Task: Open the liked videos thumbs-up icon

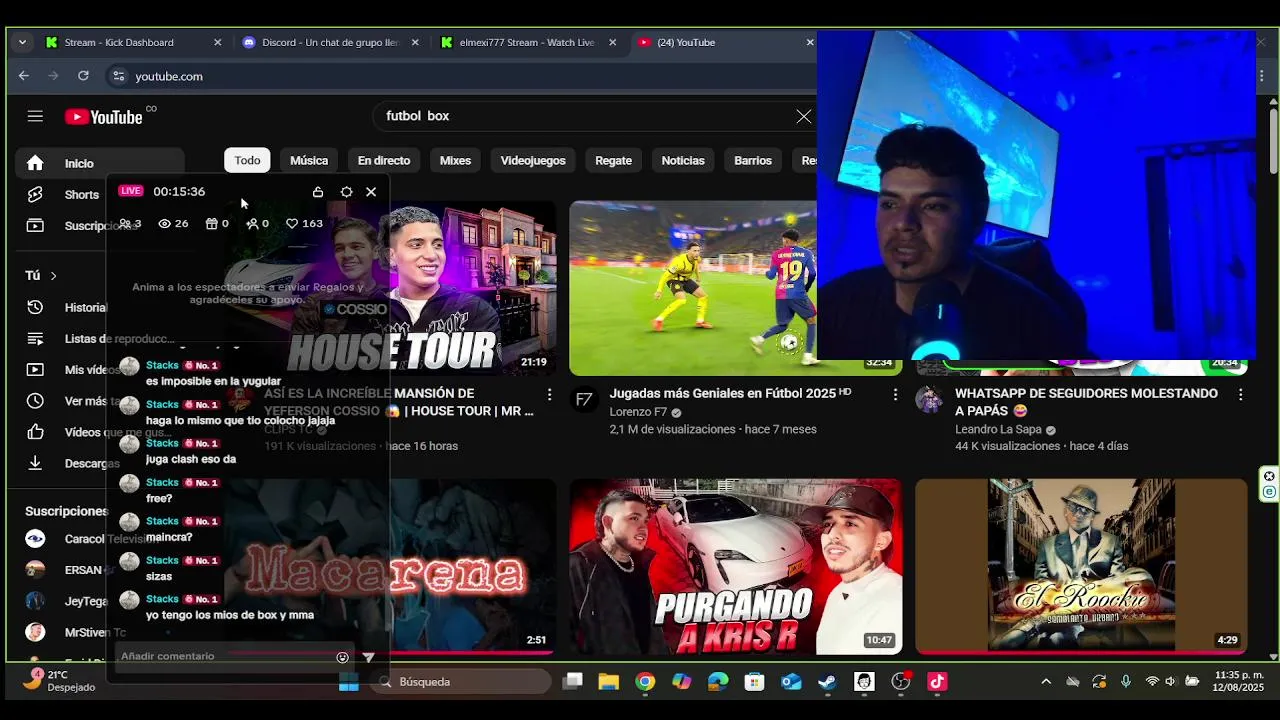Action: [35, 432]
